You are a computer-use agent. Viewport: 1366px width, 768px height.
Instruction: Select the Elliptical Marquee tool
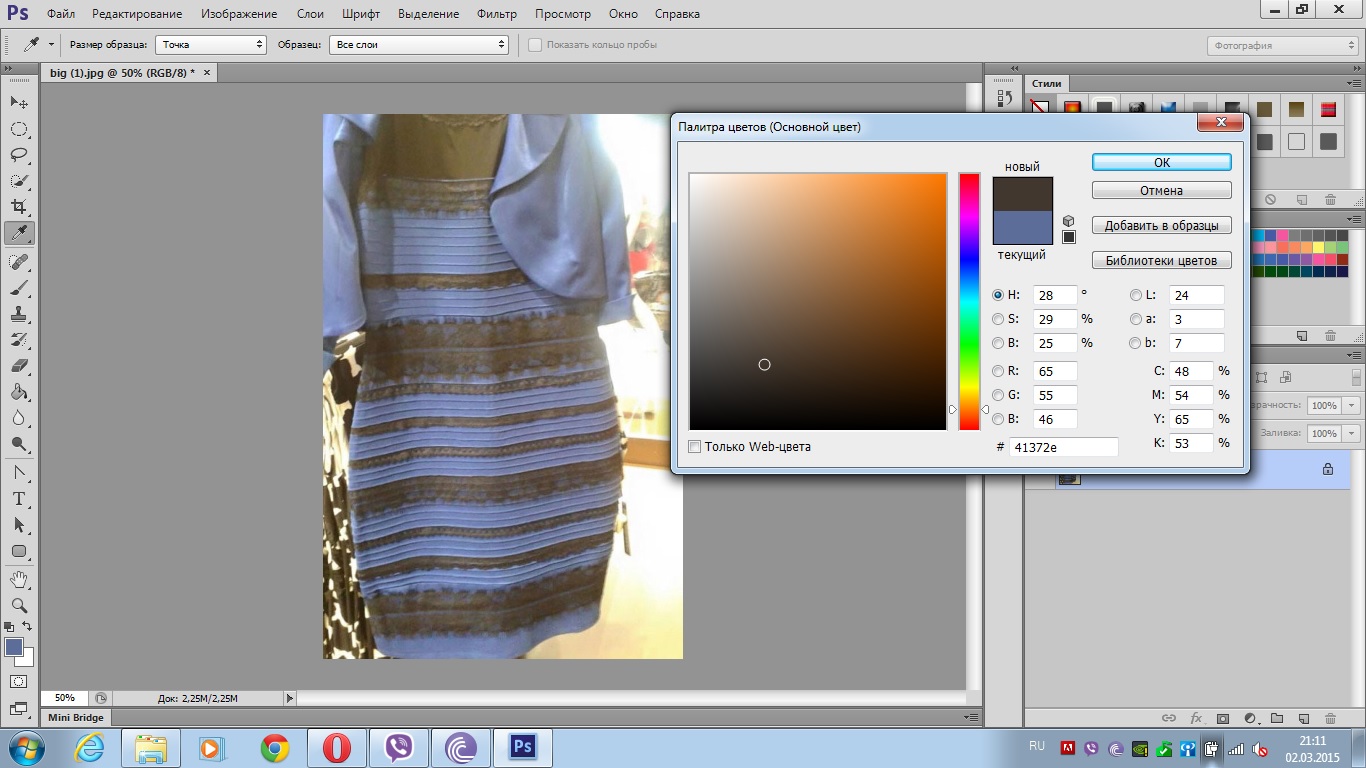tap(19, 129)
